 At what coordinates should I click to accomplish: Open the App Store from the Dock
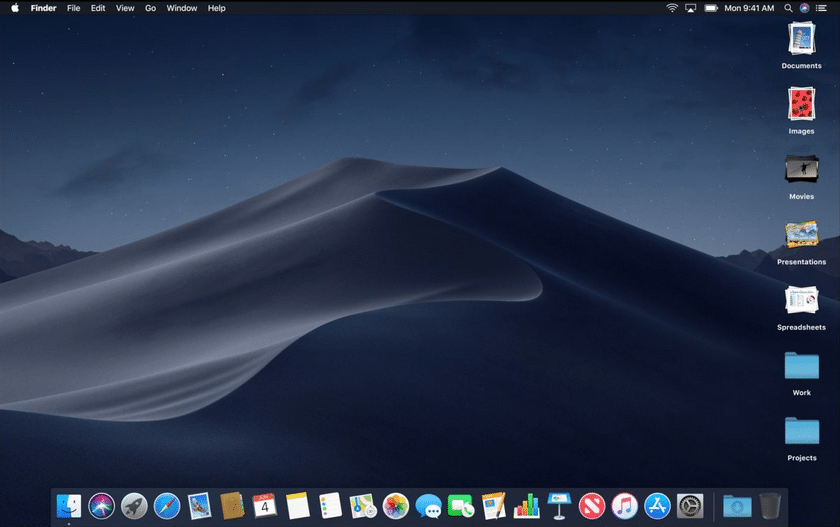pos(657,506)
